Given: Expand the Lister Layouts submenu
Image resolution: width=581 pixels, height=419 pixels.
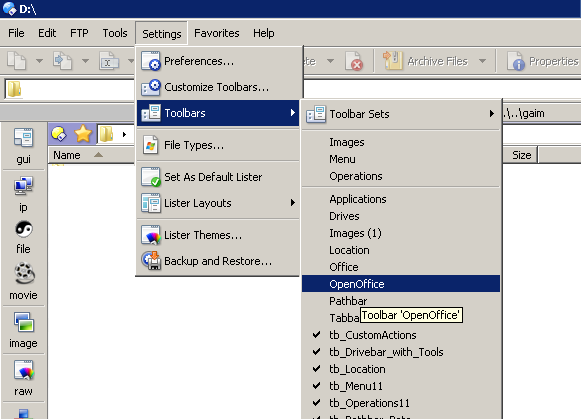Looking at the screenshot, I should (218, 203).
